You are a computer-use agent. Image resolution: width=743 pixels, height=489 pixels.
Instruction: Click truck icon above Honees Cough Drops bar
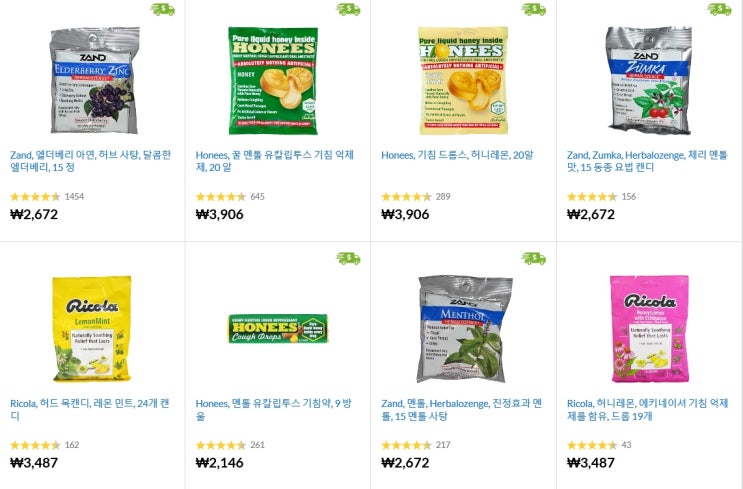(x=348, y=258)
